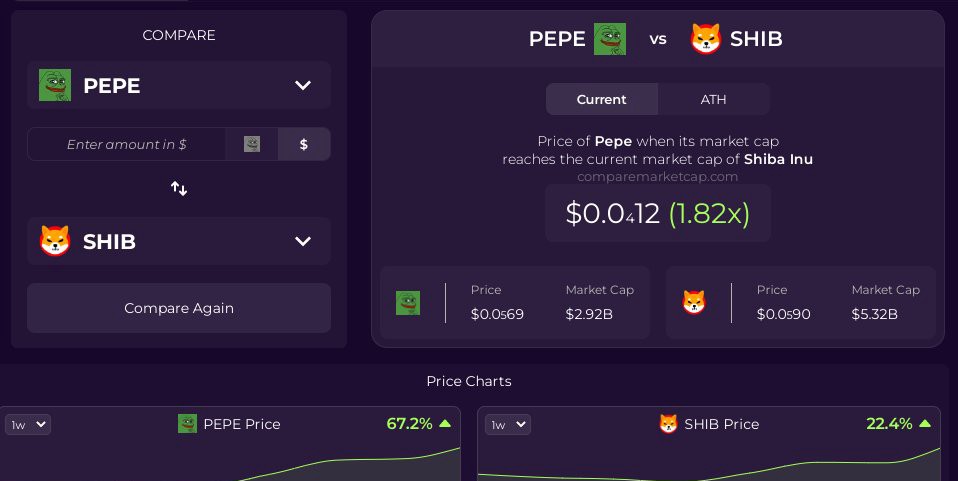The height and width of the screenshot is (481, 958).
Task: Open SHIB chart 1w timeframe dropdown
Action: click(x=508, y=425)
